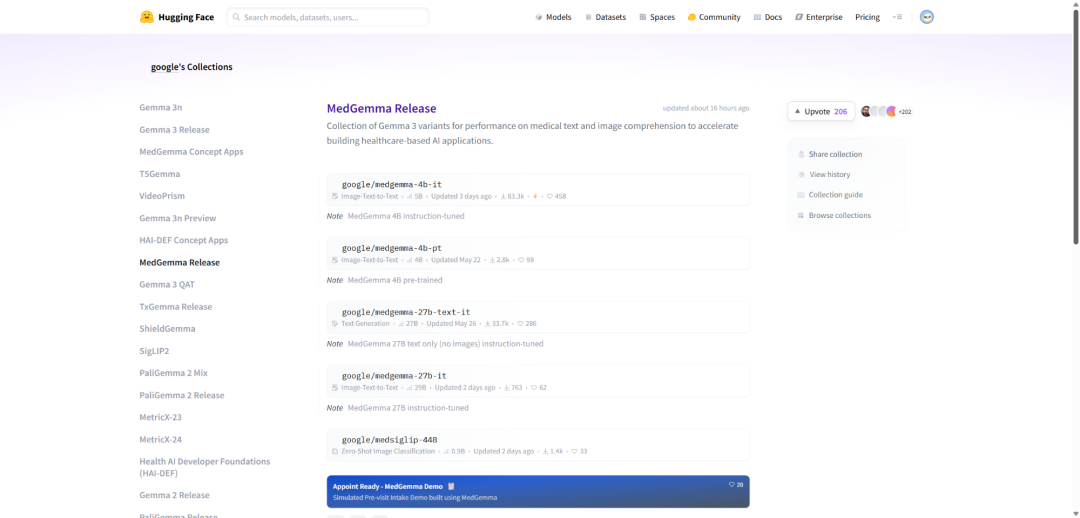Click the heart icon beside 458
This screenshot has width=1080, height=518.
point(550,196)
